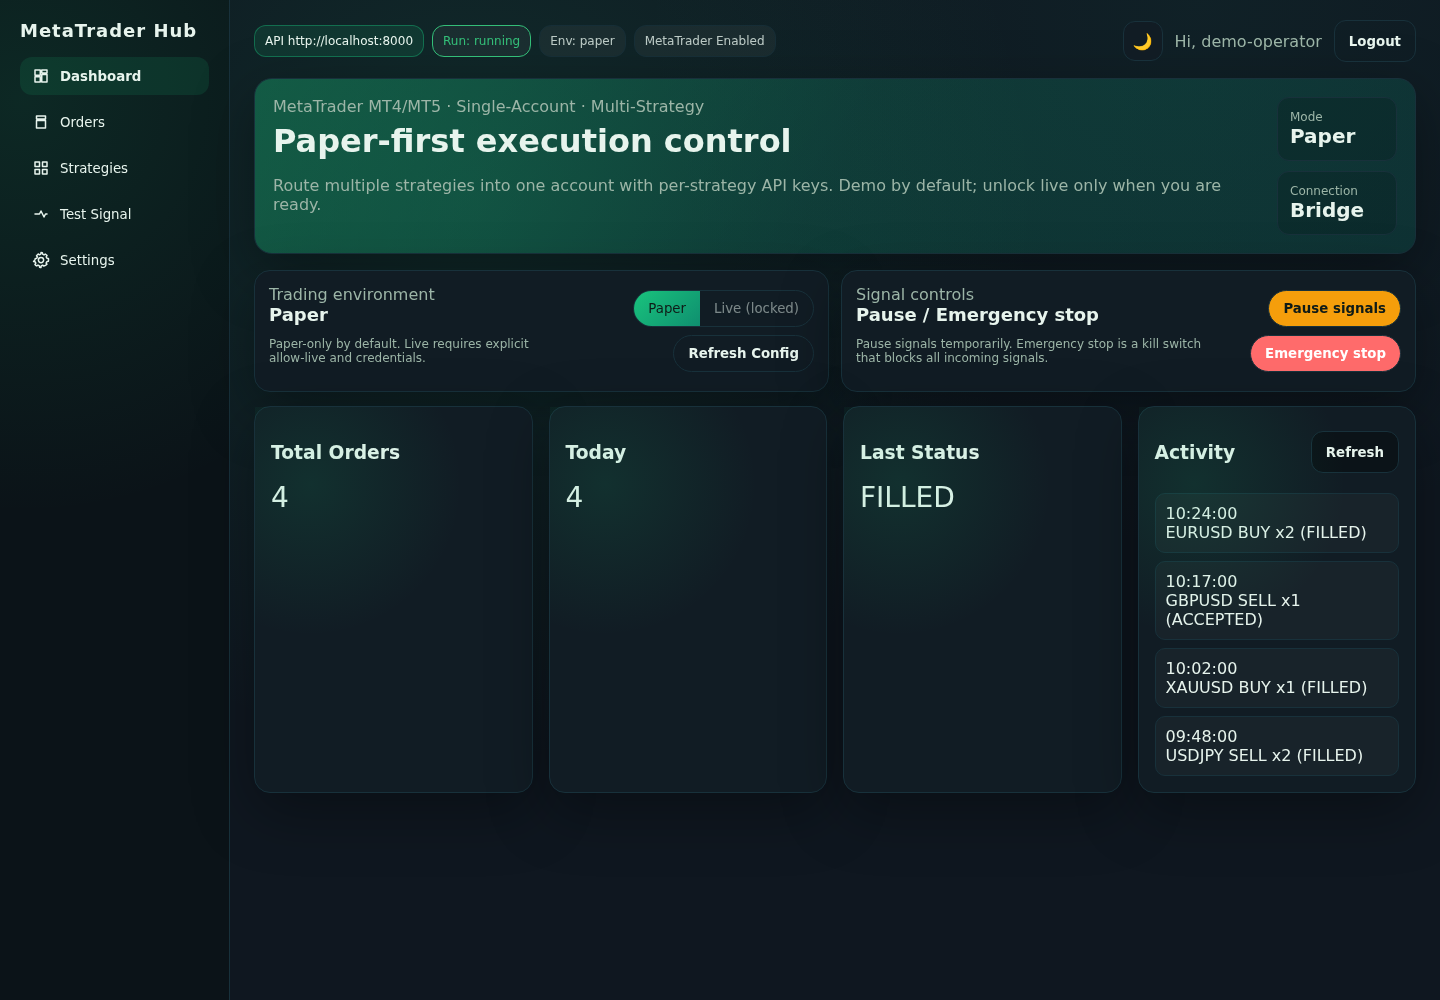1440x1000 pixels.
Task: Select the XAUUSD BUY x1 activity entry
Action: point(1276,678)
